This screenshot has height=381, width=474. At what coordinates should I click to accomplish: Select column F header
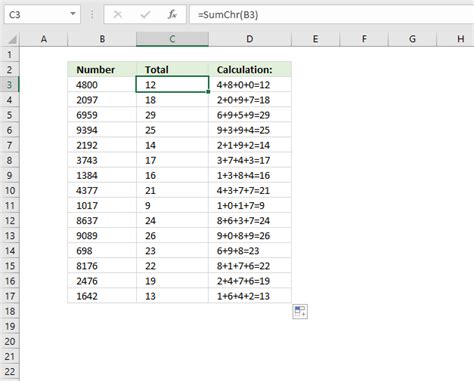tap(364, 39)
